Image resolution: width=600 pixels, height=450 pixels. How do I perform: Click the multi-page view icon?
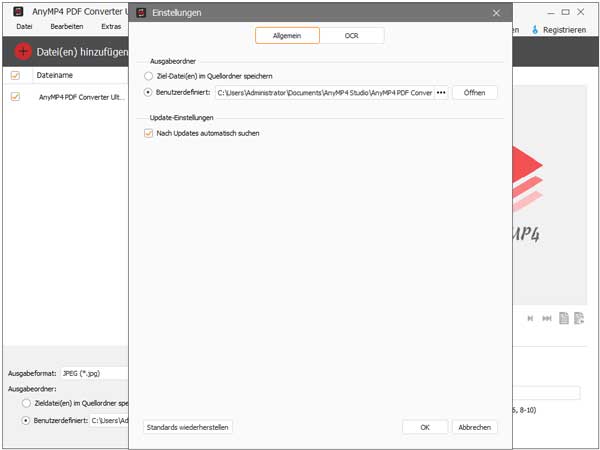tap(579, 318)
